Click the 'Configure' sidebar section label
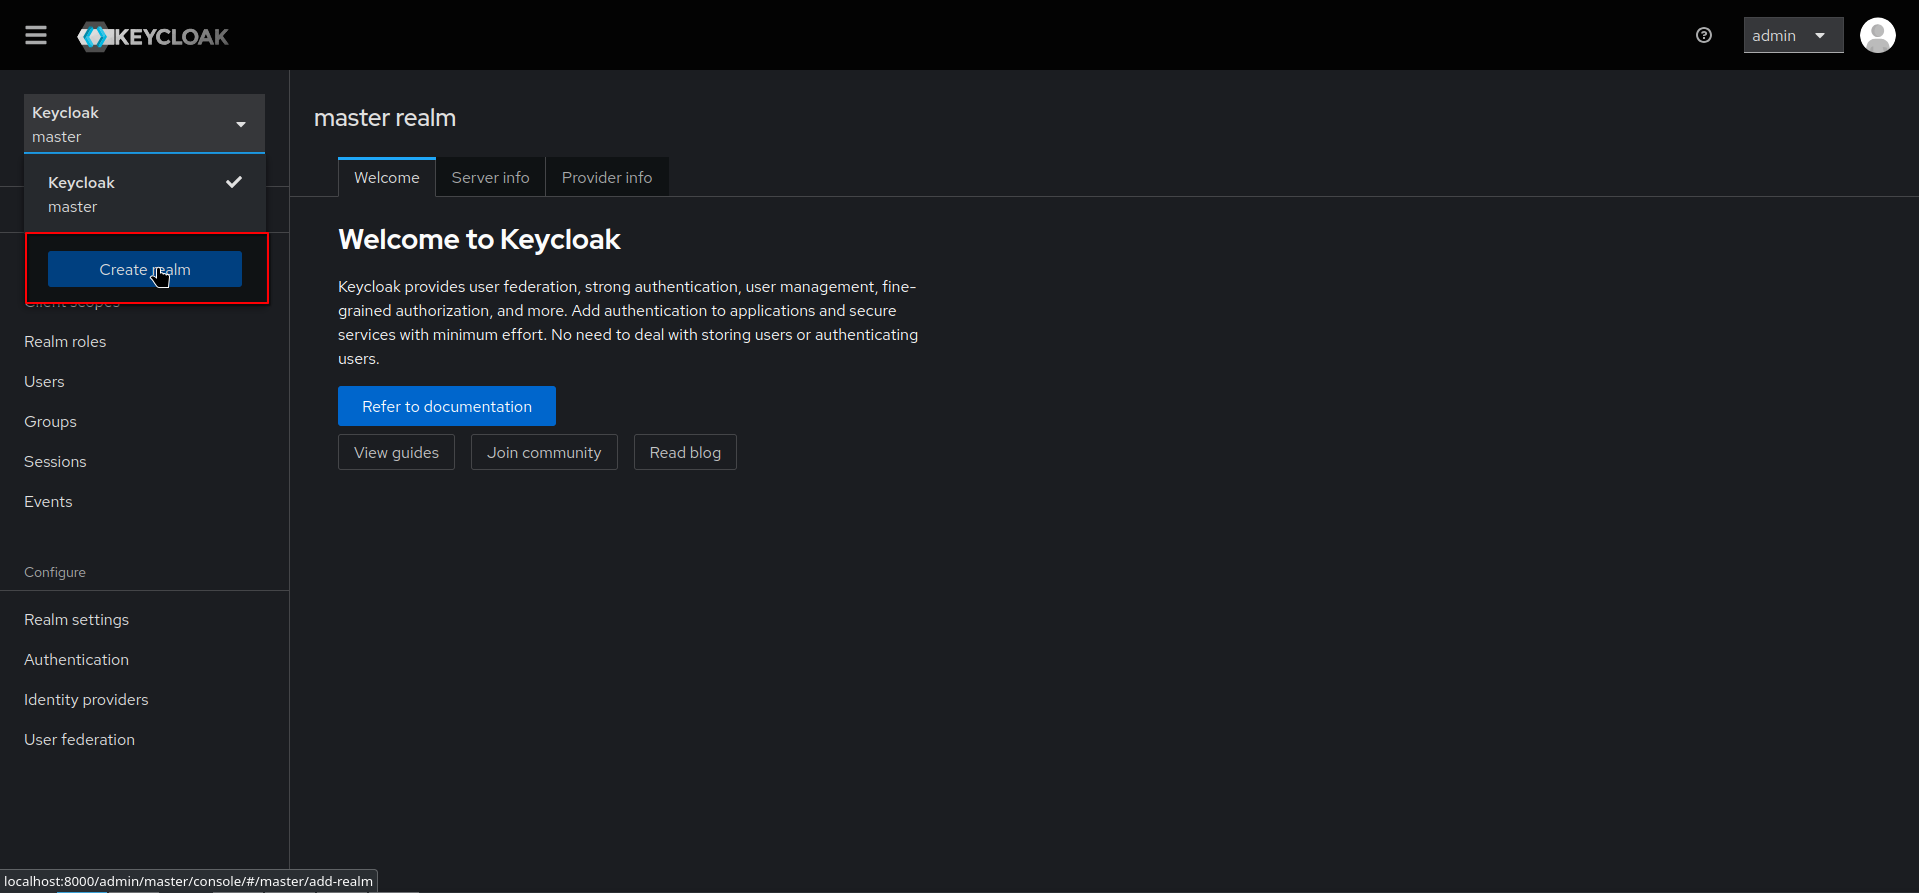Screen dimensions: 1919x893 click(x=55, y=572)
